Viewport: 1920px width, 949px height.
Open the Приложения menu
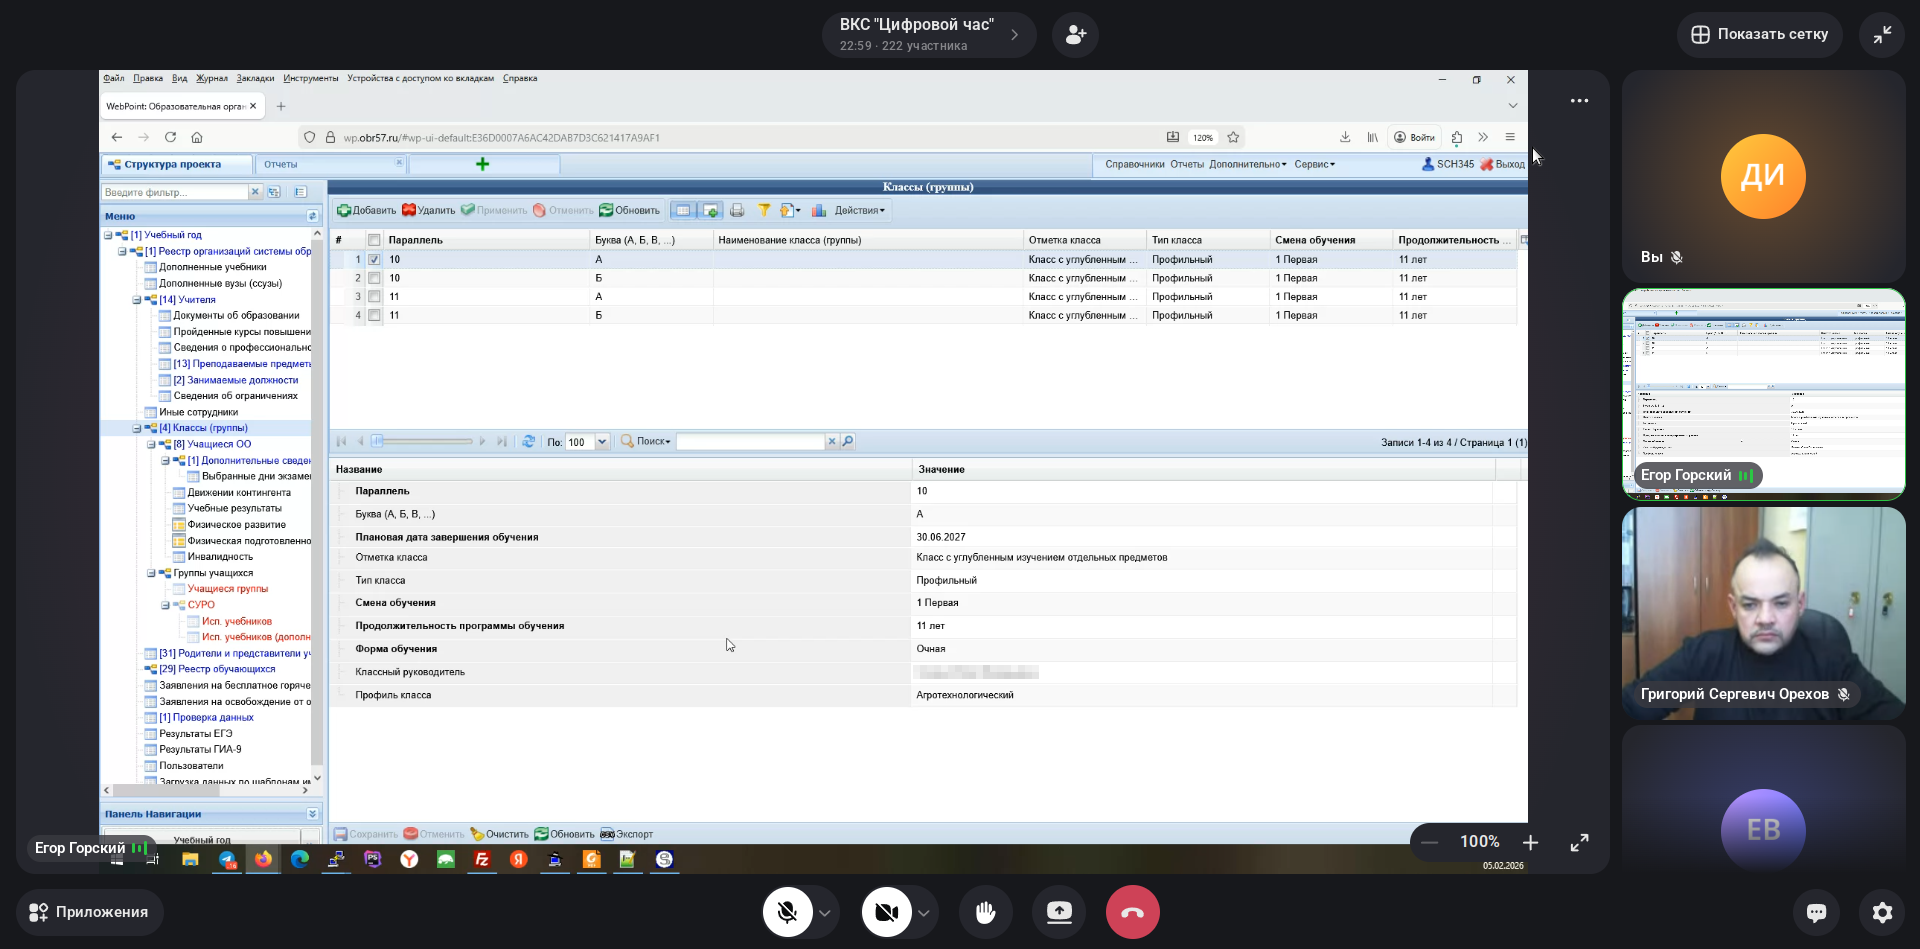pos(89,912)
